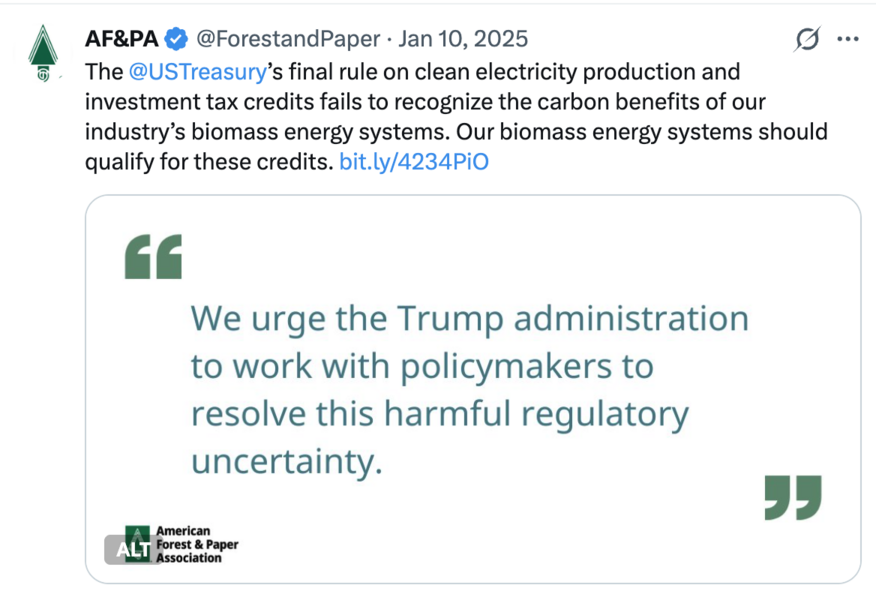Click the green closing quotation mark graphic

click(x=792, y=497)
